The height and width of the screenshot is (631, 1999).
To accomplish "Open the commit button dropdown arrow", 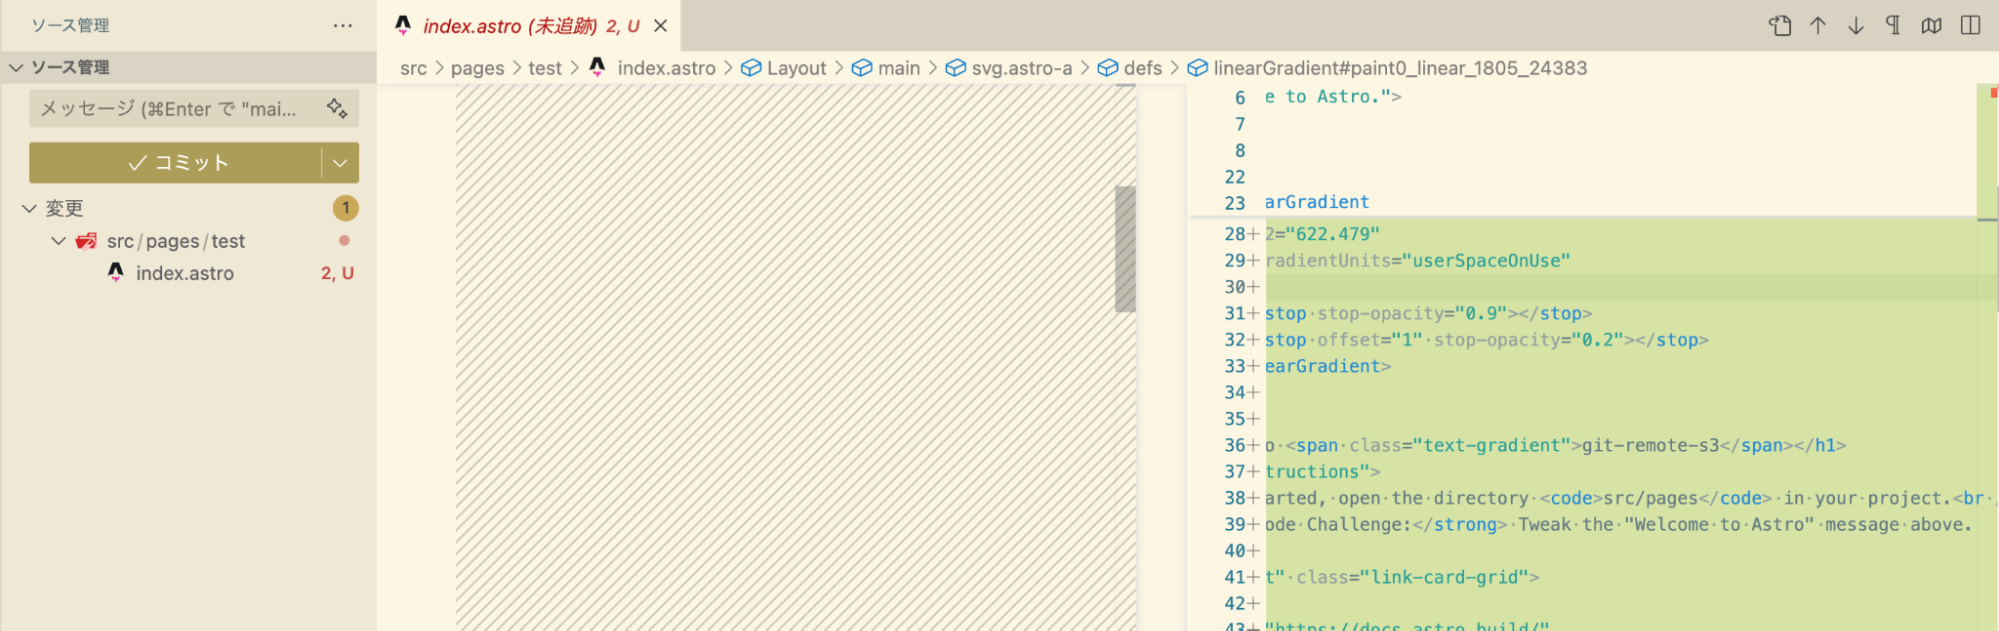I will pyautogui.click(x=340, y=163).
